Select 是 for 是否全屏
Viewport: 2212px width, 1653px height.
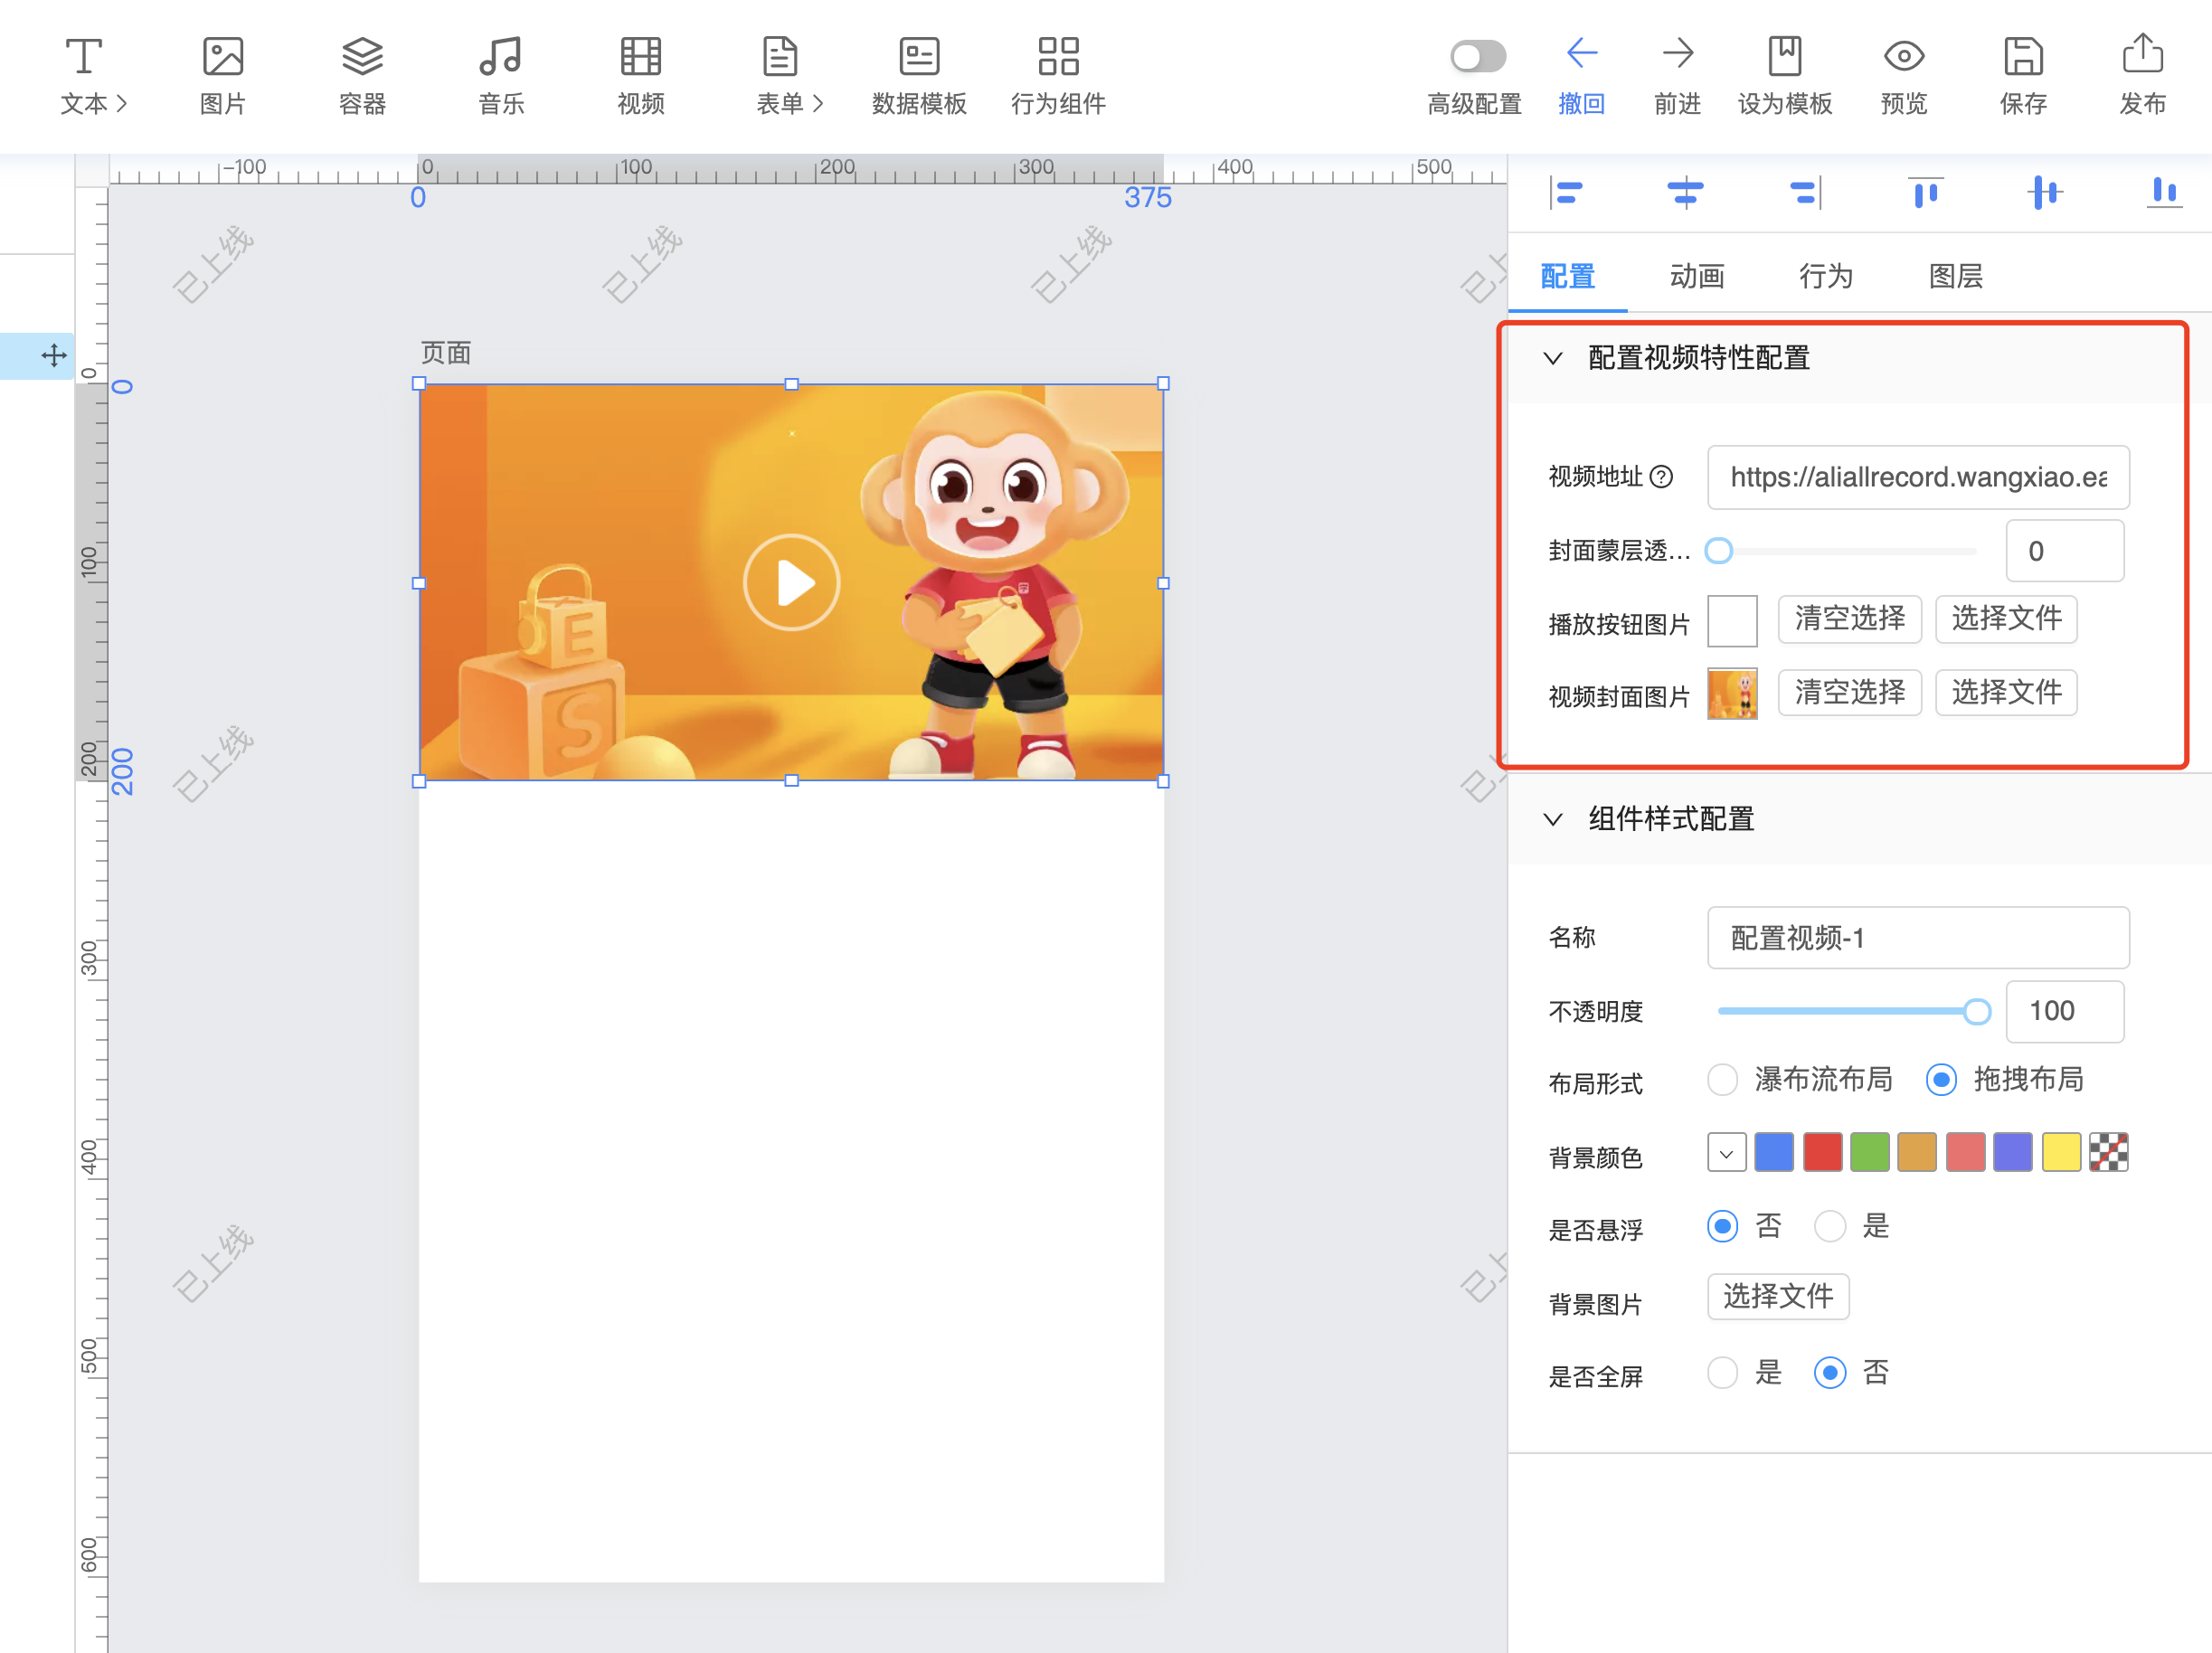click(x=1722, y=1372)
